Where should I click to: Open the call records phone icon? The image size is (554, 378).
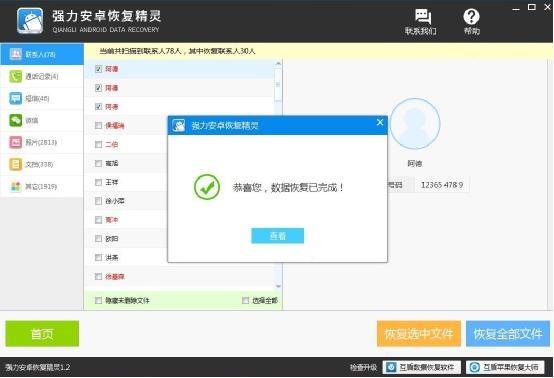coord(15,76)
